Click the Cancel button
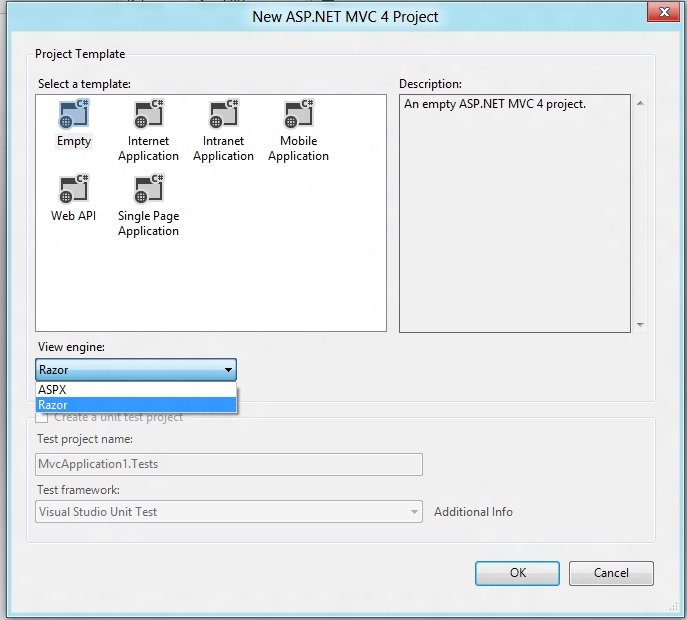The height and width of the screenshot is (620, 687). [611, 573]
